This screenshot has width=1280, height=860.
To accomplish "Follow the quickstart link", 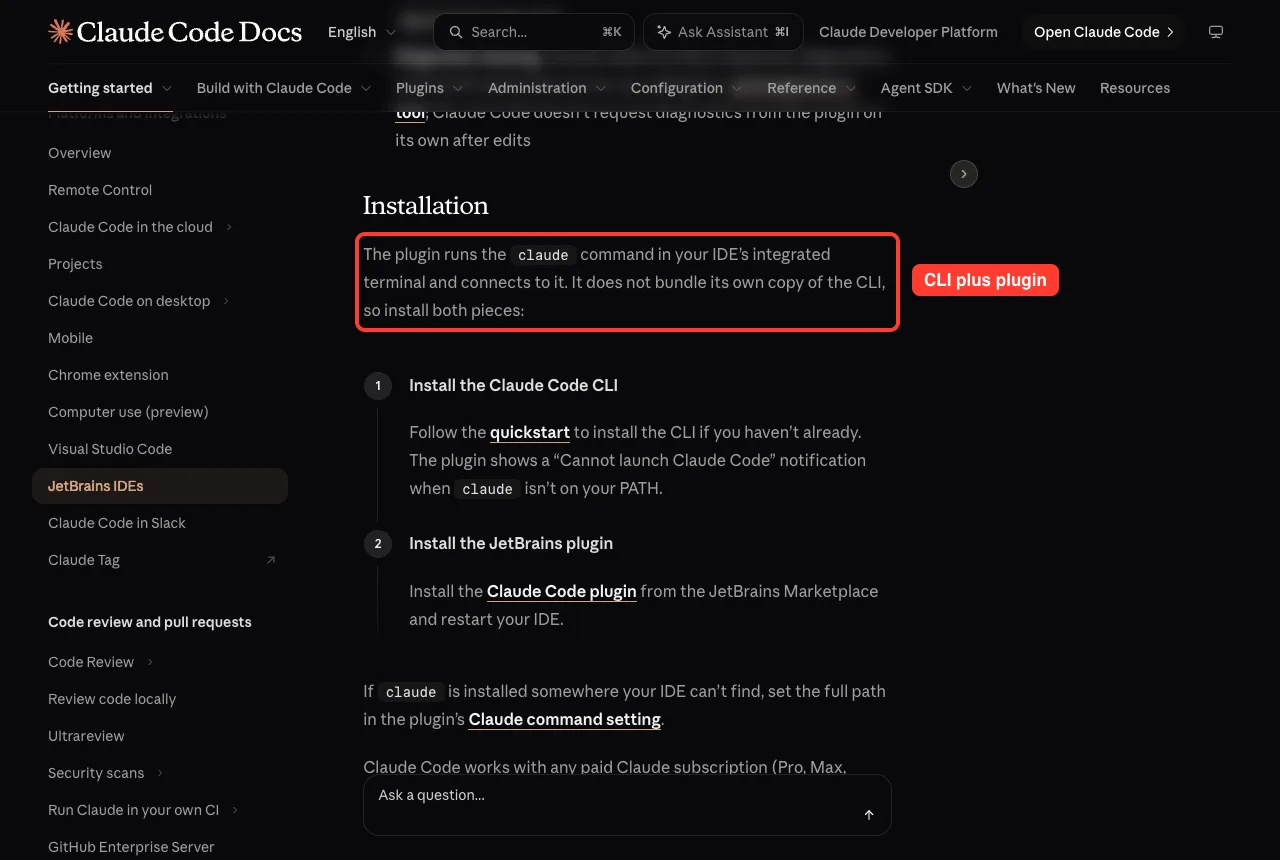I will click(x=530, y=433).
